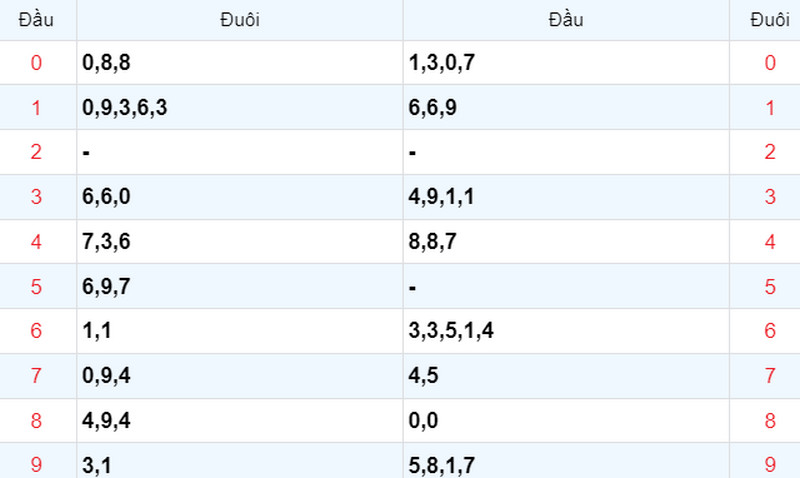Select the cell showing 4,9,4
This screenshot has width=800, height=478.
click(x=240, y=420)
